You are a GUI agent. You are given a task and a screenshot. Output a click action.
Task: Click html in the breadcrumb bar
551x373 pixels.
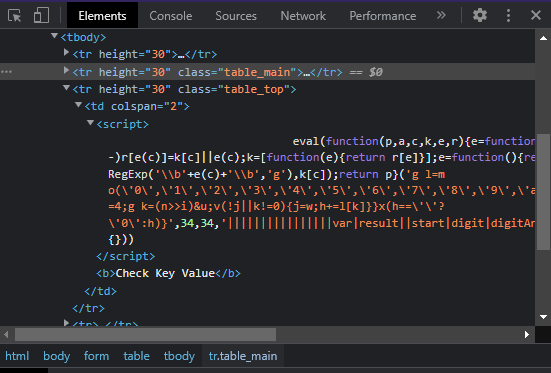(x=17, y=356)
